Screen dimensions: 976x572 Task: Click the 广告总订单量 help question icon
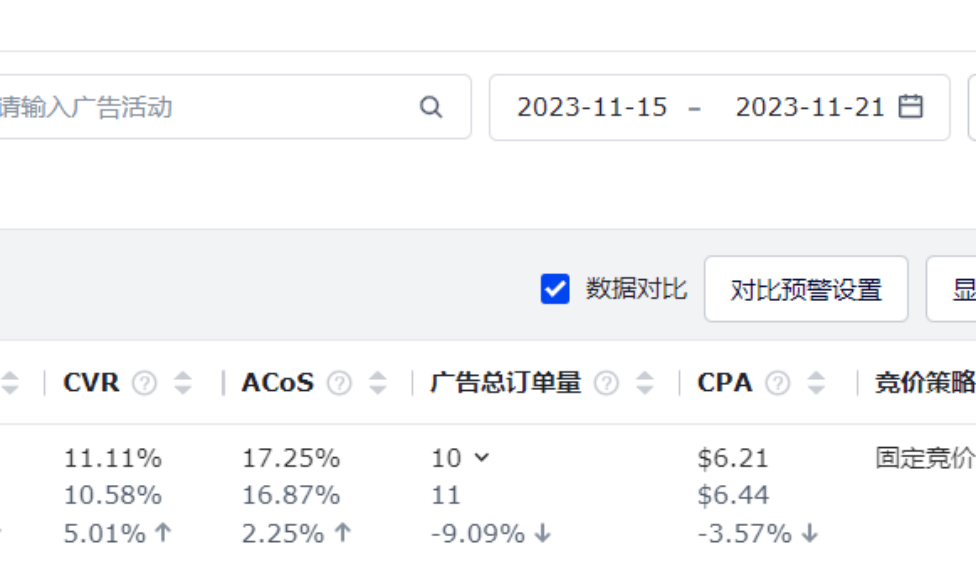[607, 383]
